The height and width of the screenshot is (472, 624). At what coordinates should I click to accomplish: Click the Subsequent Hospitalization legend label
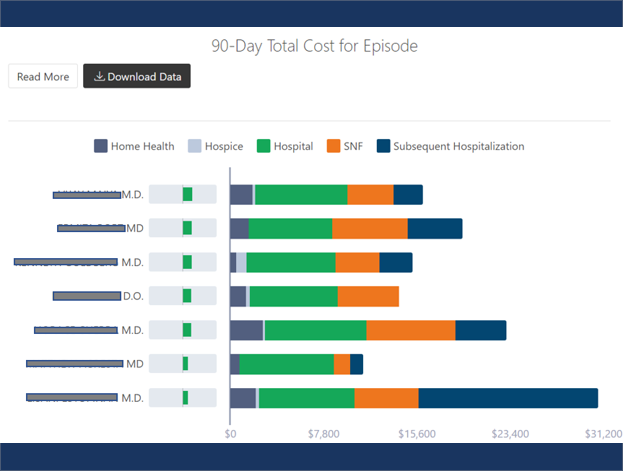coord(459,146)
